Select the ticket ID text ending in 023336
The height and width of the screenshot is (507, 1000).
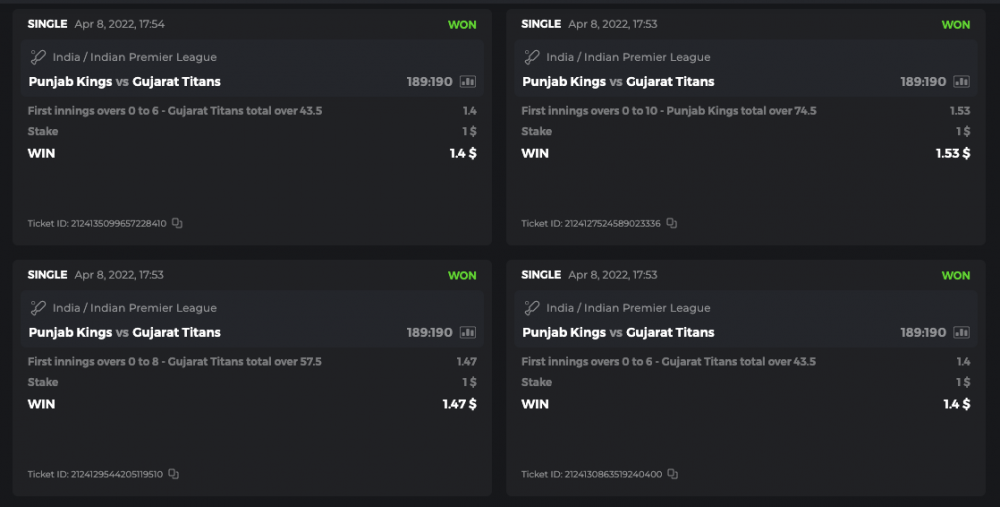[x=591, y=224]
